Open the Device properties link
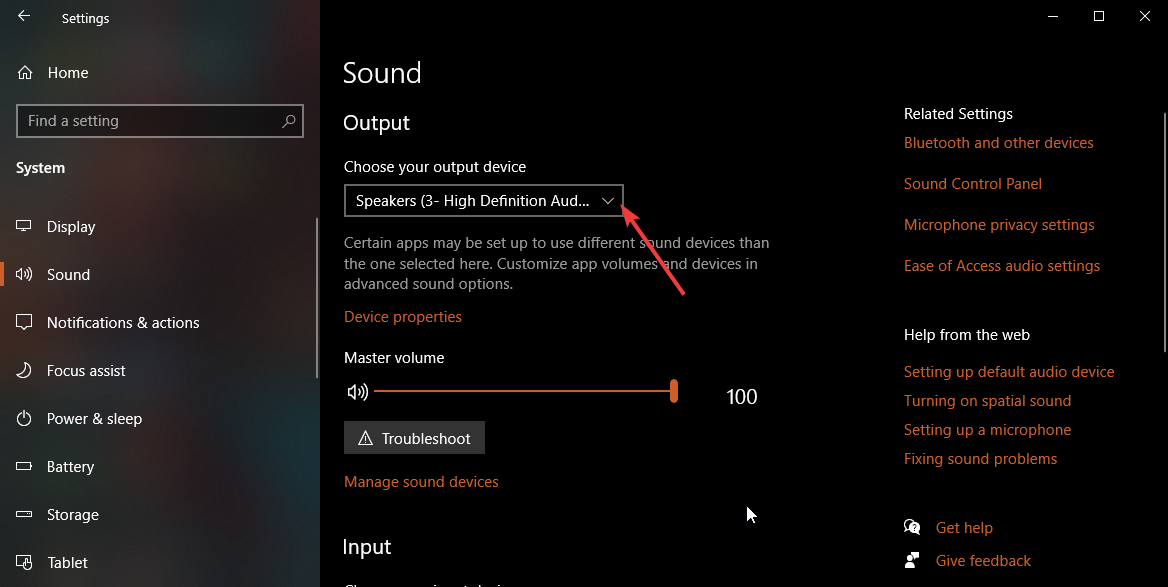Image resolution: width=1168 pixels, height=587 pixels. 403,317
